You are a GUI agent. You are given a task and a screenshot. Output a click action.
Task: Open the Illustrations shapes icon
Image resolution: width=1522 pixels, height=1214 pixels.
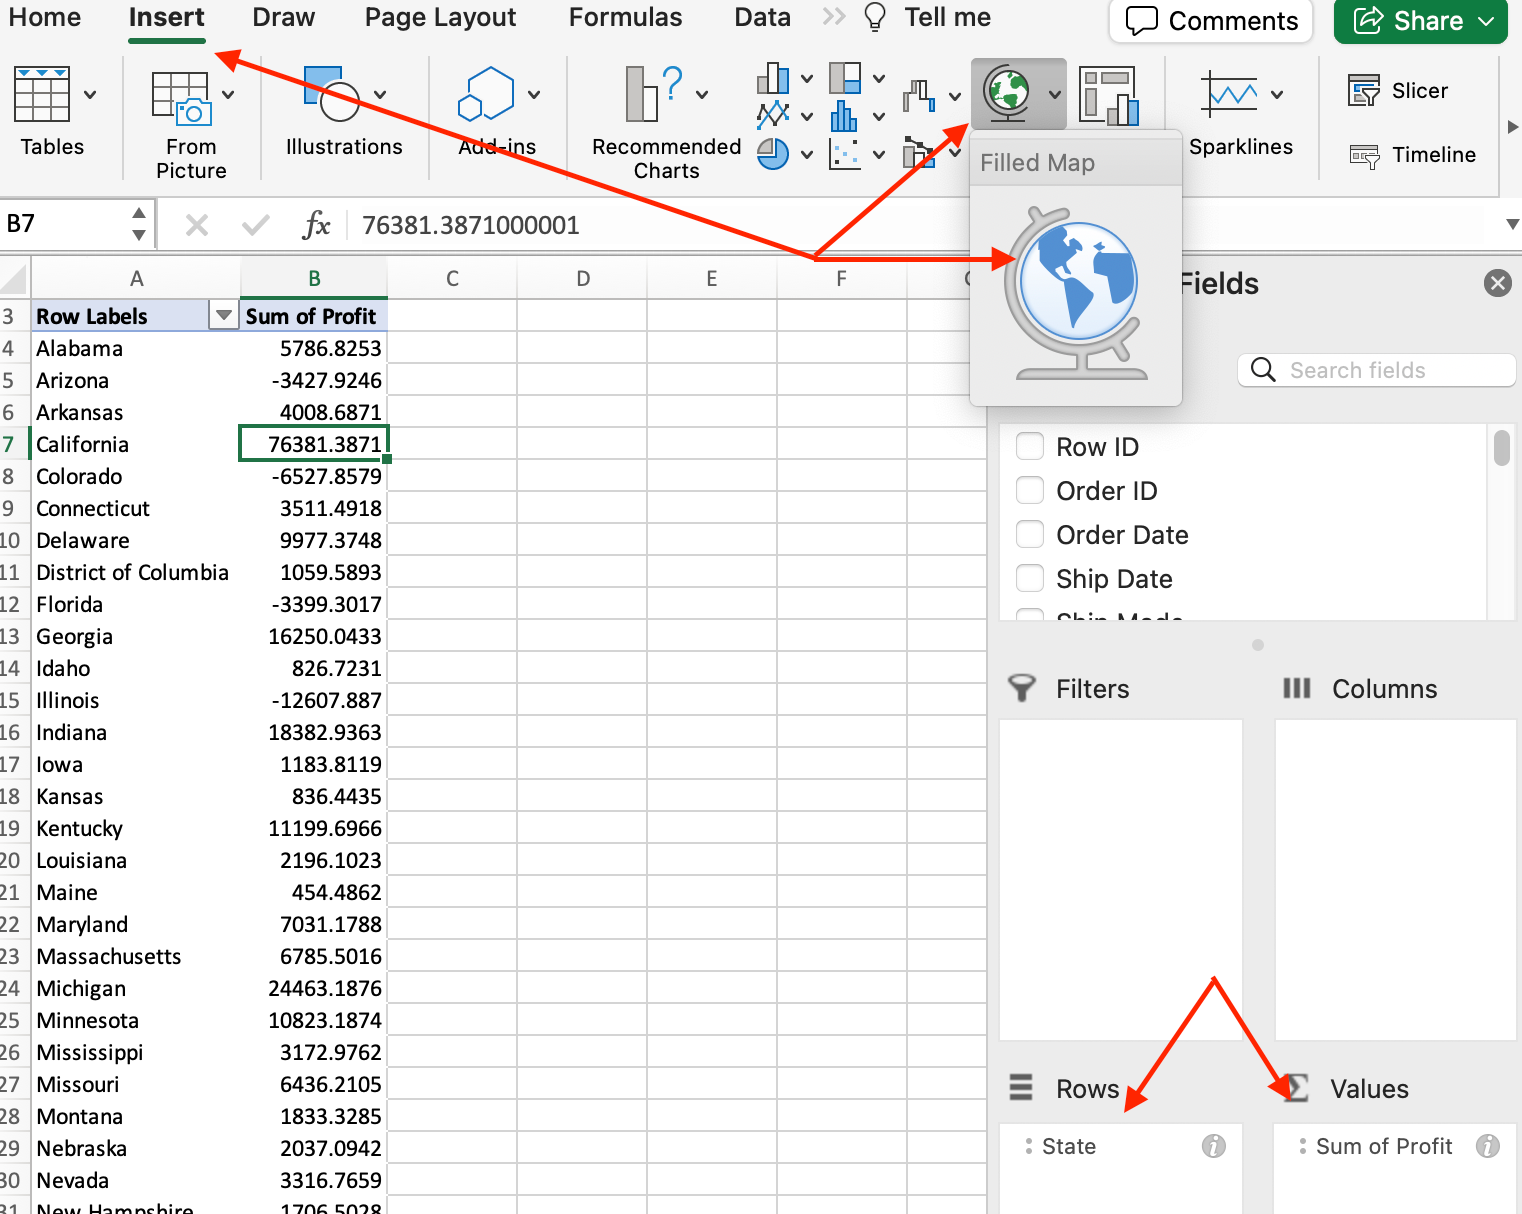pos(331,94)
